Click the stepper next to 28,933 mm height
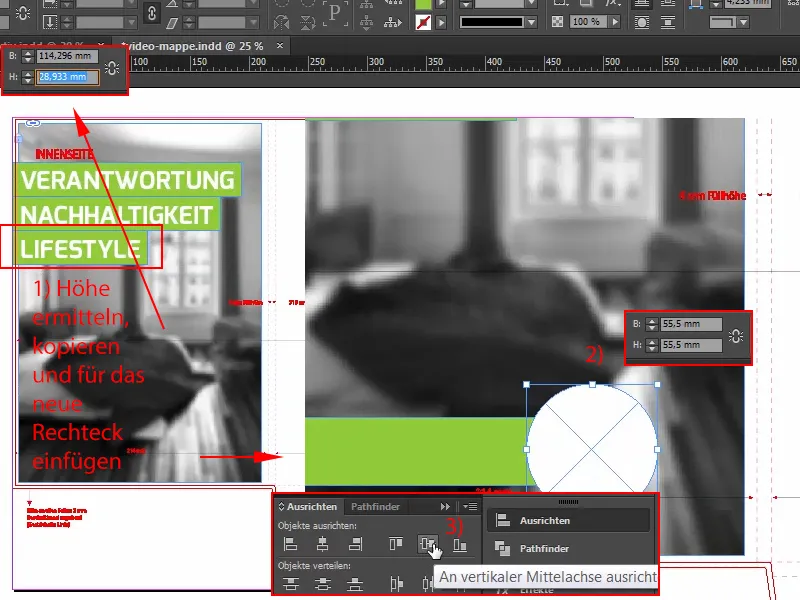Screen dimensions: 800x600 [28, 77]
